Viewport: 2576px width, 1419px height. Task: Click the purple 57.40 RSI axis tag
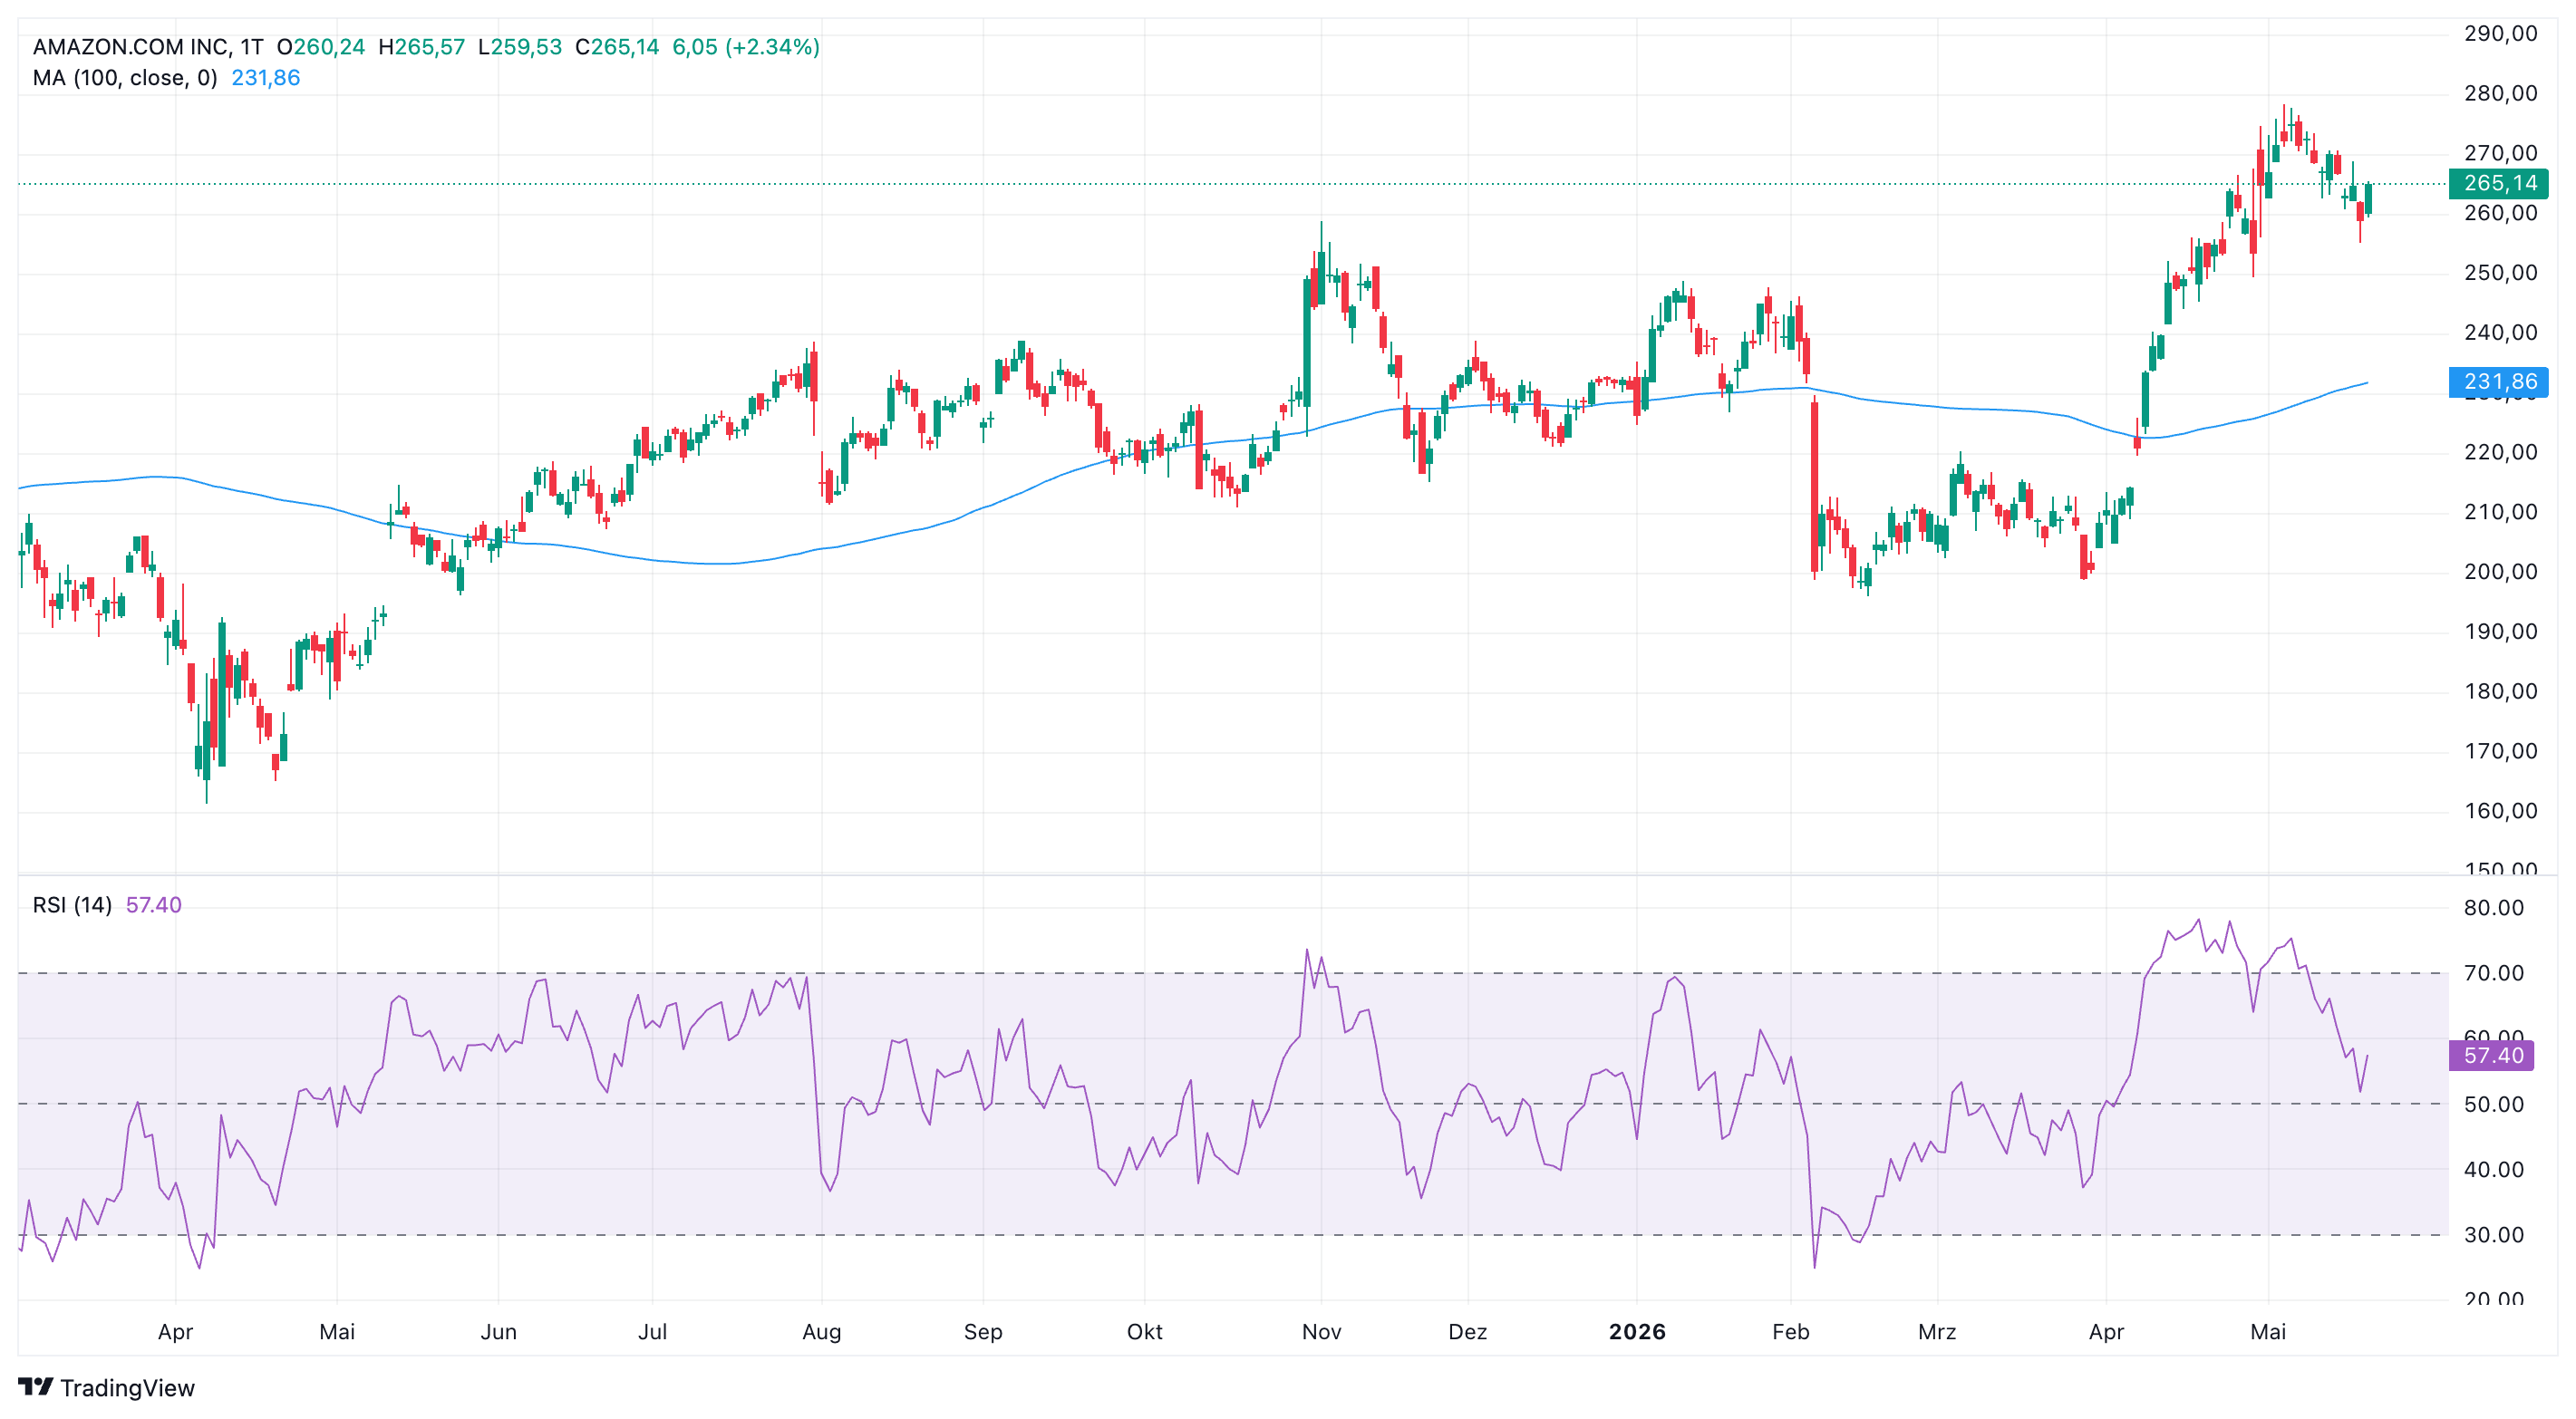pyautogui.click(x=2492, y=1055)
